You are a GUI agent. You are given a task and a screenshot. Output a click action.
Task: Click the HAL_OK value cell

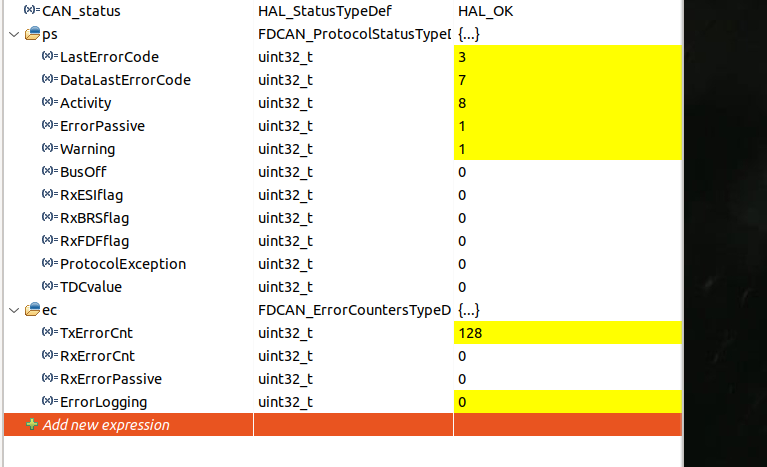pyautogui.click(x=567, y=11)
